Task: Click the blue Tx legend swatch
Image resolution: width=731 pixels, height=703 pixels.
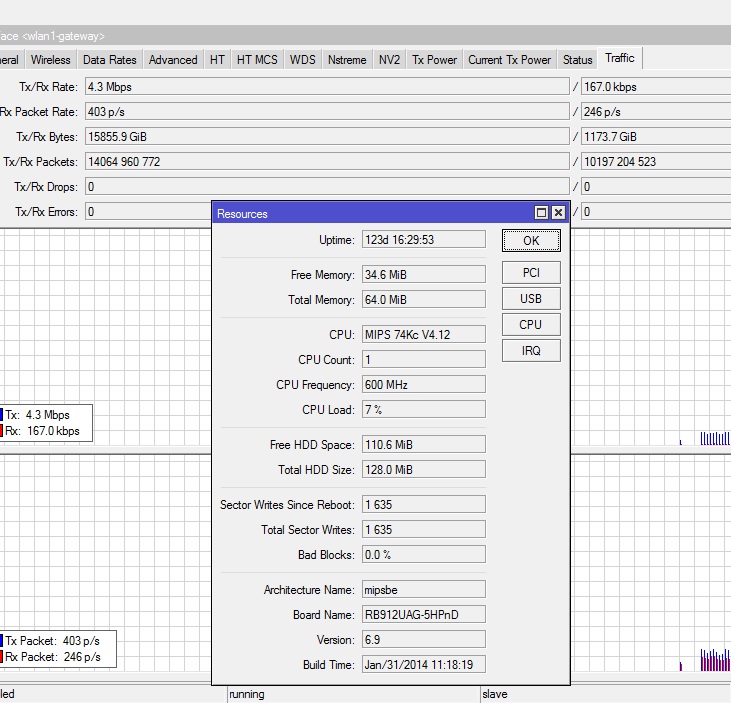Action: pos(3,415)
